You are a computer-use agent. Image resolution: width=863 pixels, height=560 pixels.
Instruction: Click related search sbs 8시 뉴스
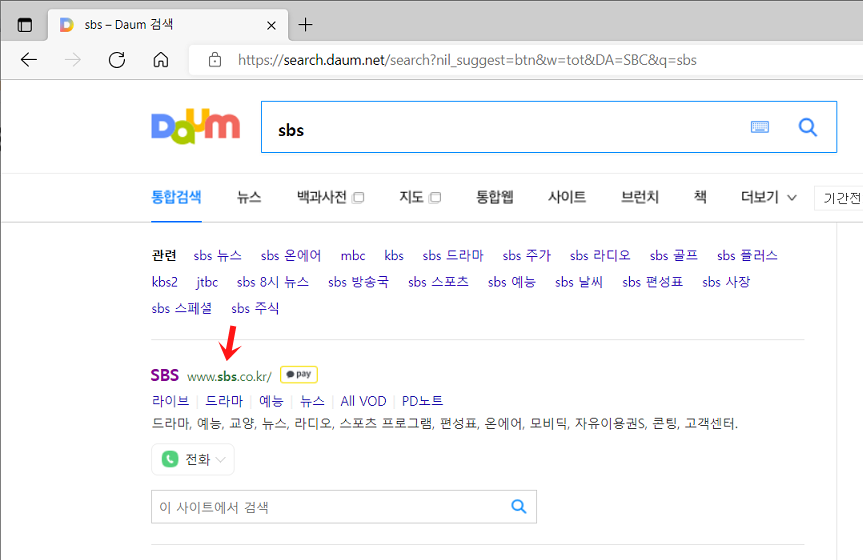point(273,282)
